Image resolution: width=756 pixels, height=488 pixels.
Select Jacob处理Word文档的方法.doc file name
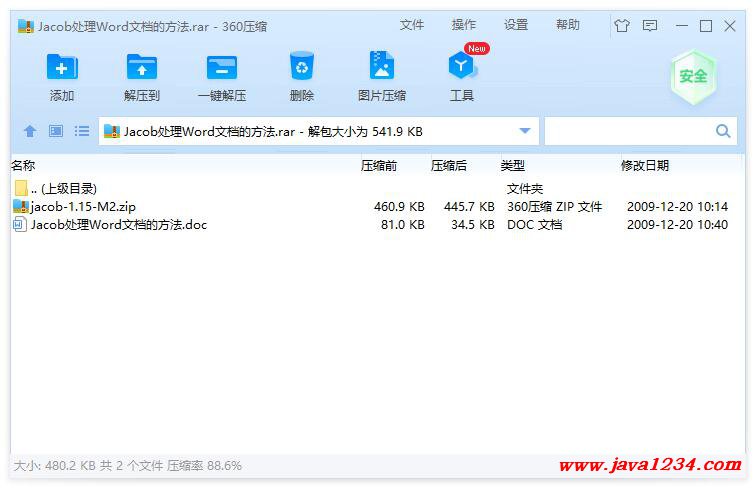(x=119, y=225)
